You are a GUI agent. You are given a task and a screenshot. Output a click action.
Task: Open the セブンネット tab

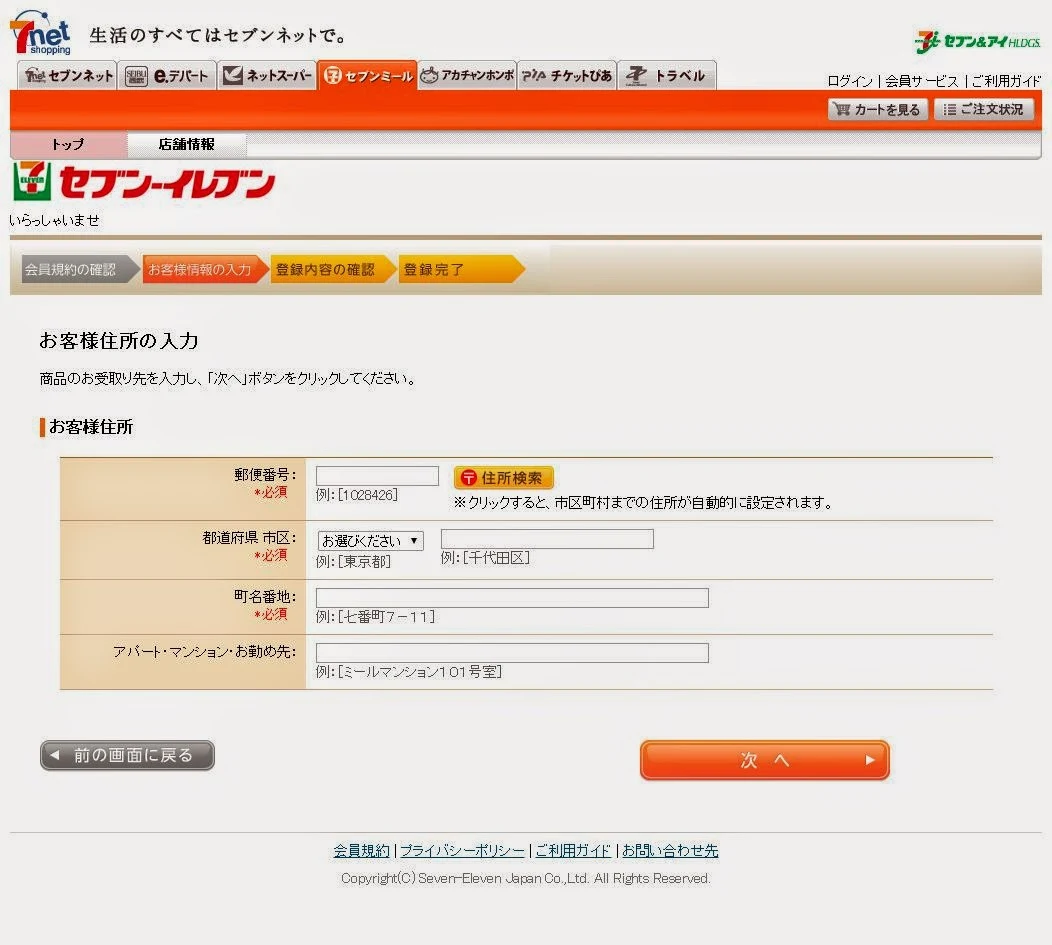(x=68, y=76)
